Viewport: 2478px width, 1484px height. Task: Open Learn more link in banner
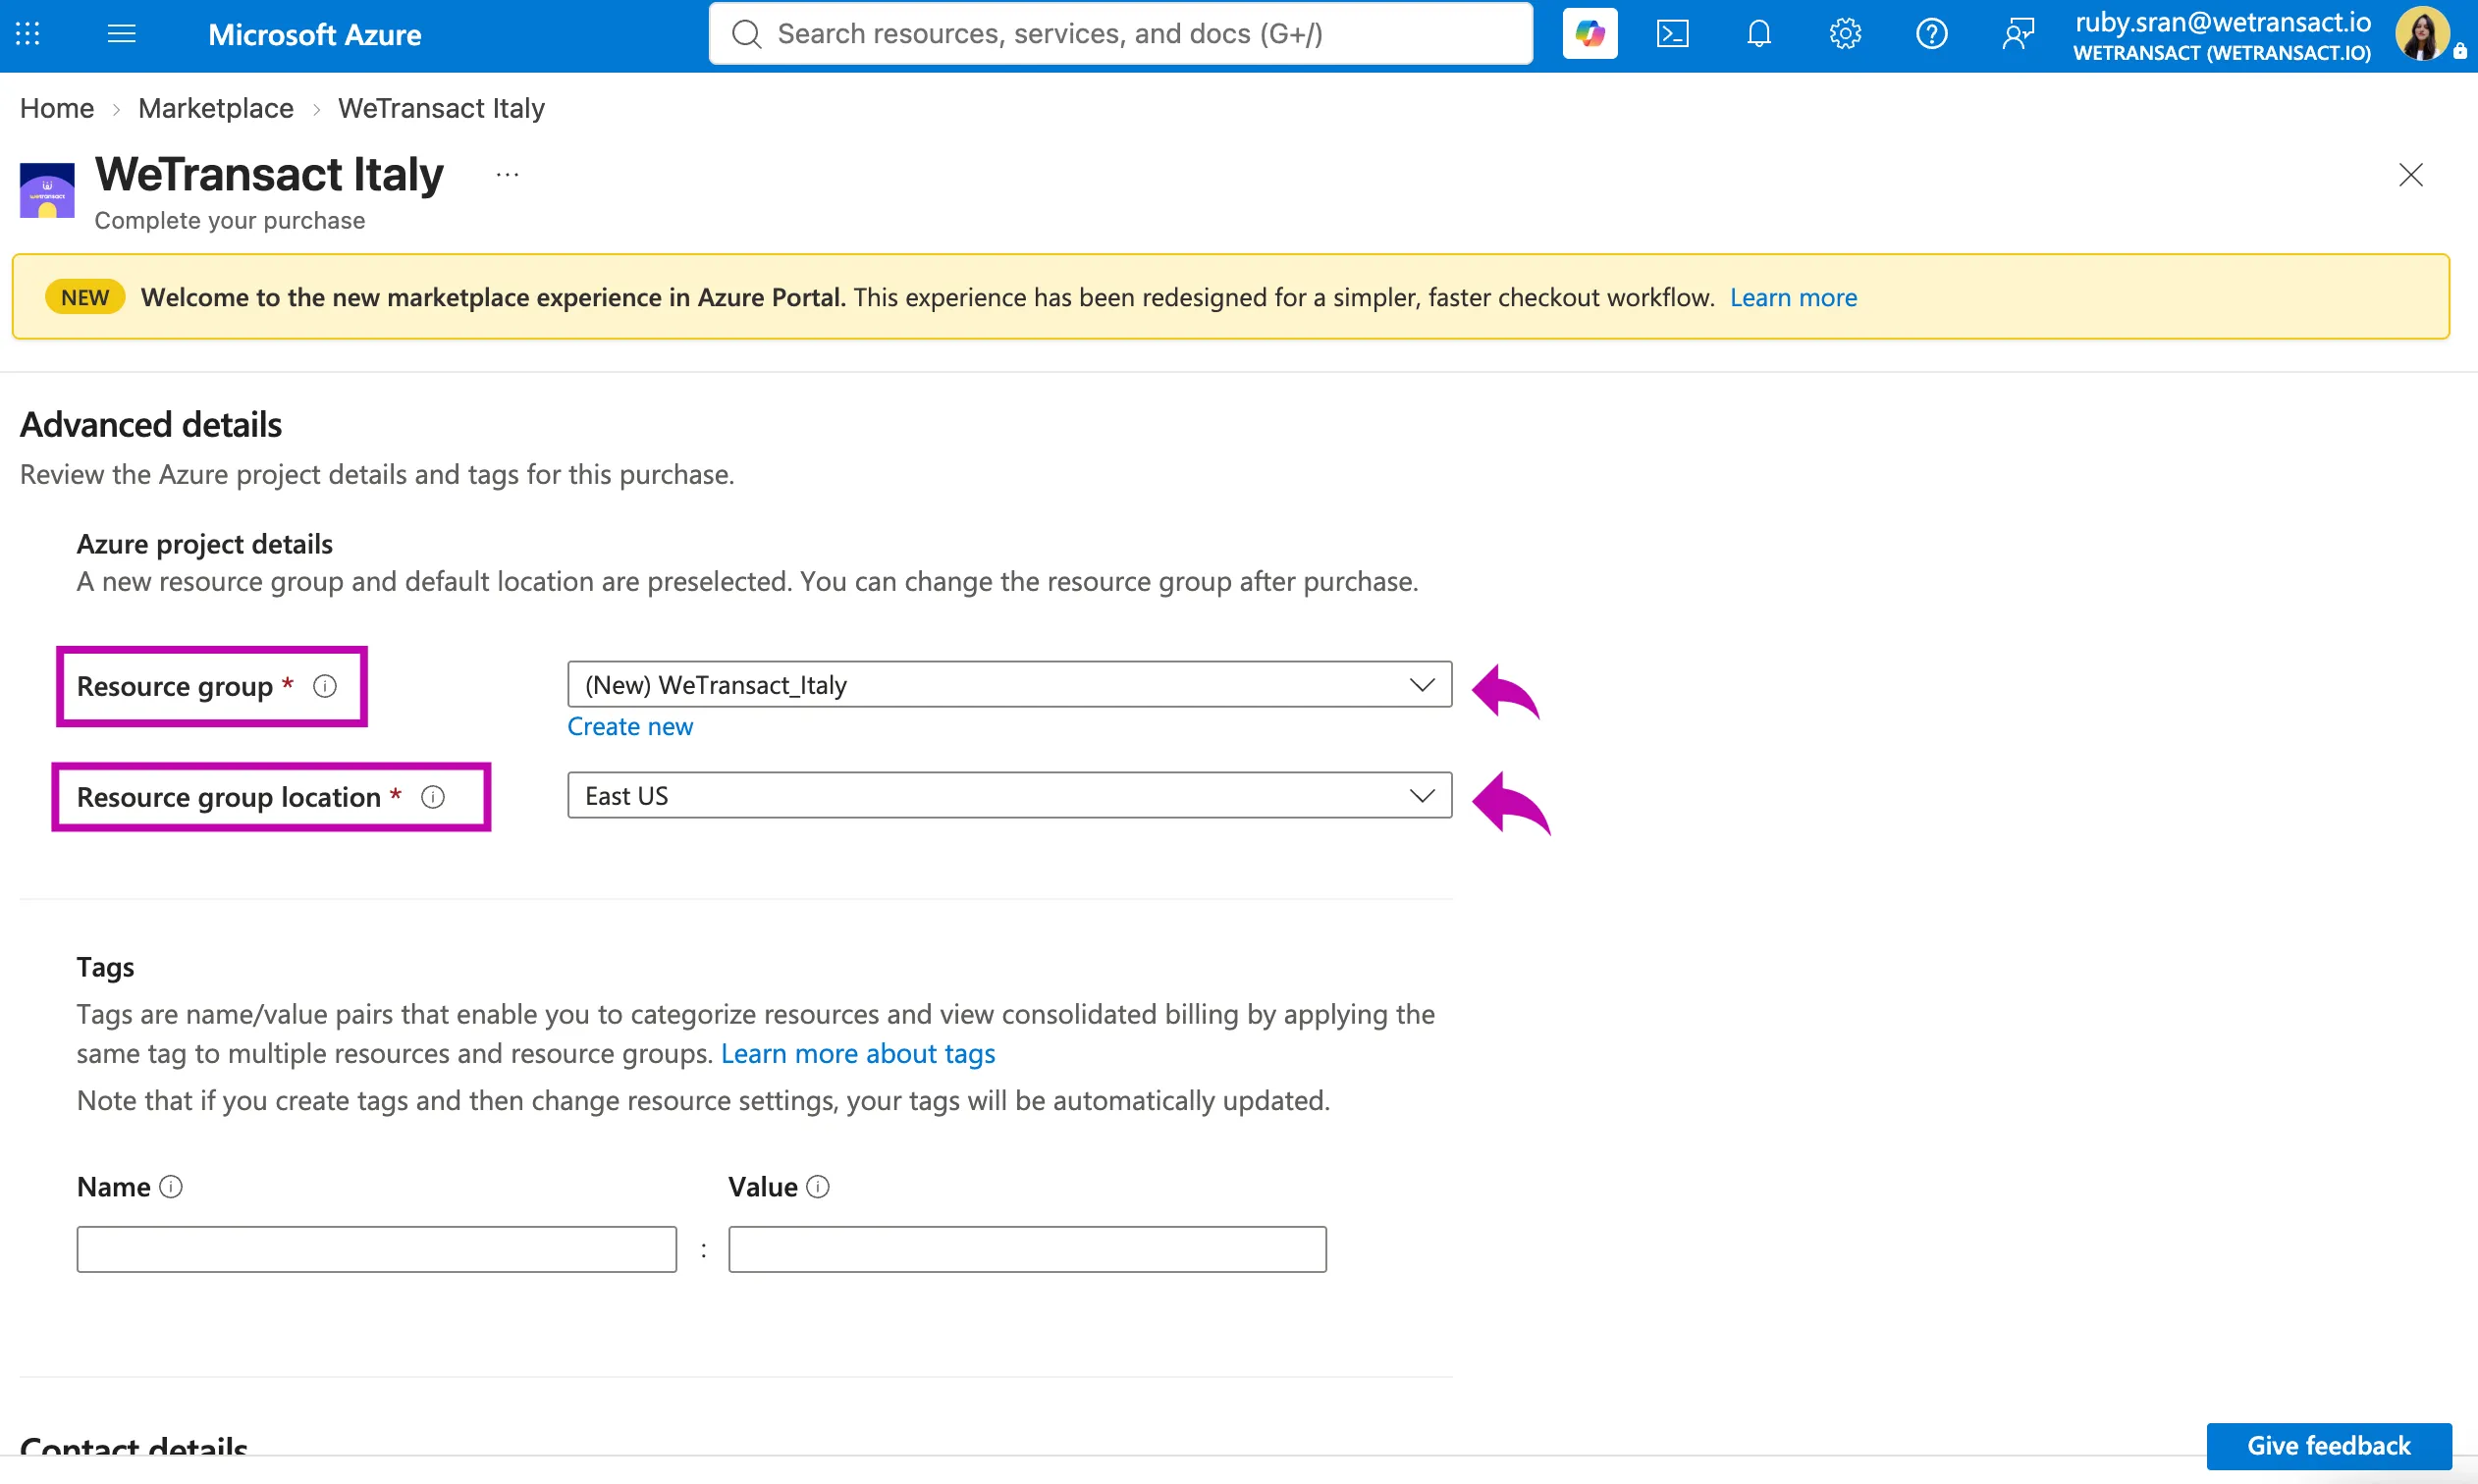click(1793, 298)
